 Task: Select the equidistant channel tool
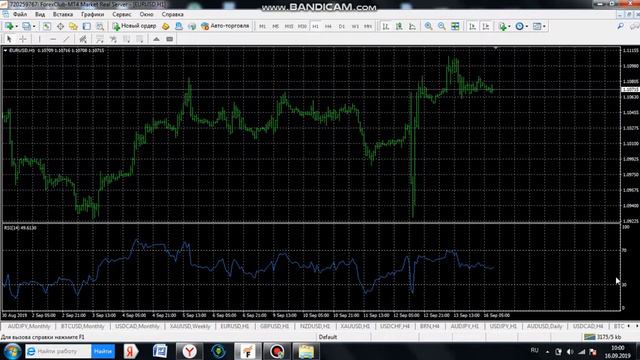[82, 39]
